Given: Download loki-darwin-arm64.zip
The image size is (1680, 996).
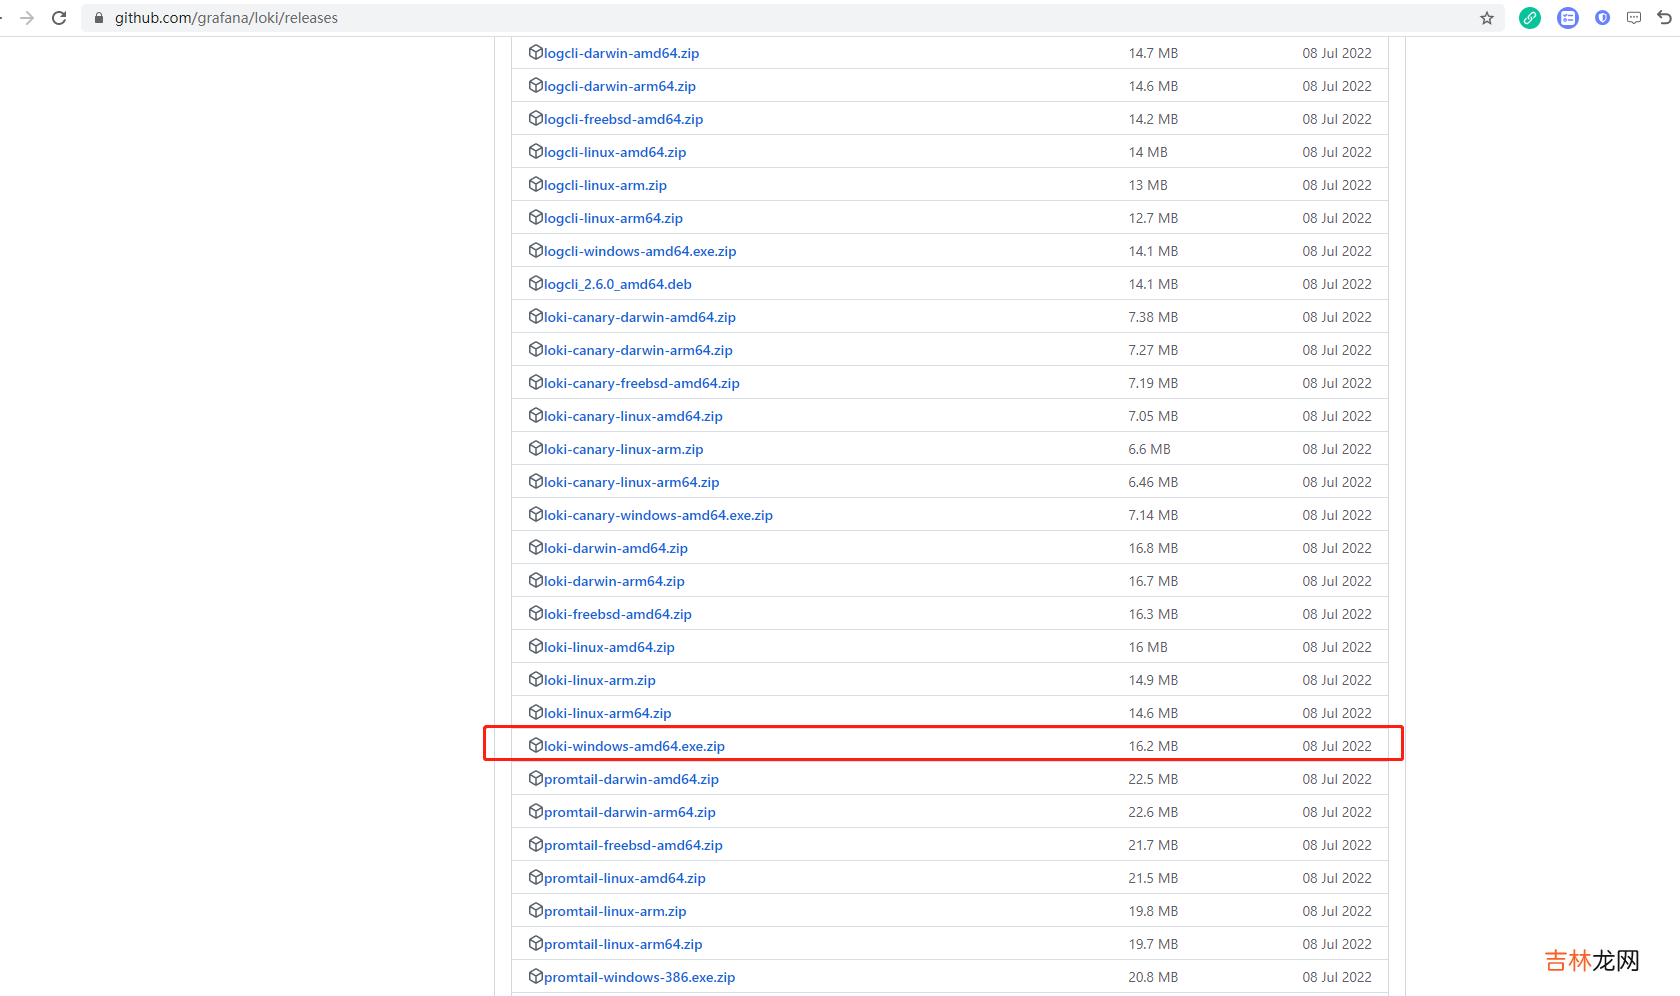Looking at the screenshot, I should (x=614, y=581).
